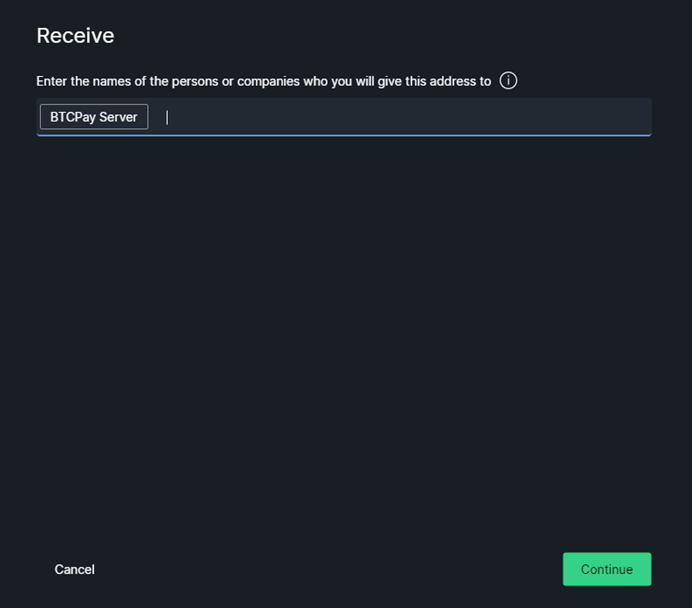Click the BTCPay Server chip in the field
692x608 pixels.
tap(94, 117)
